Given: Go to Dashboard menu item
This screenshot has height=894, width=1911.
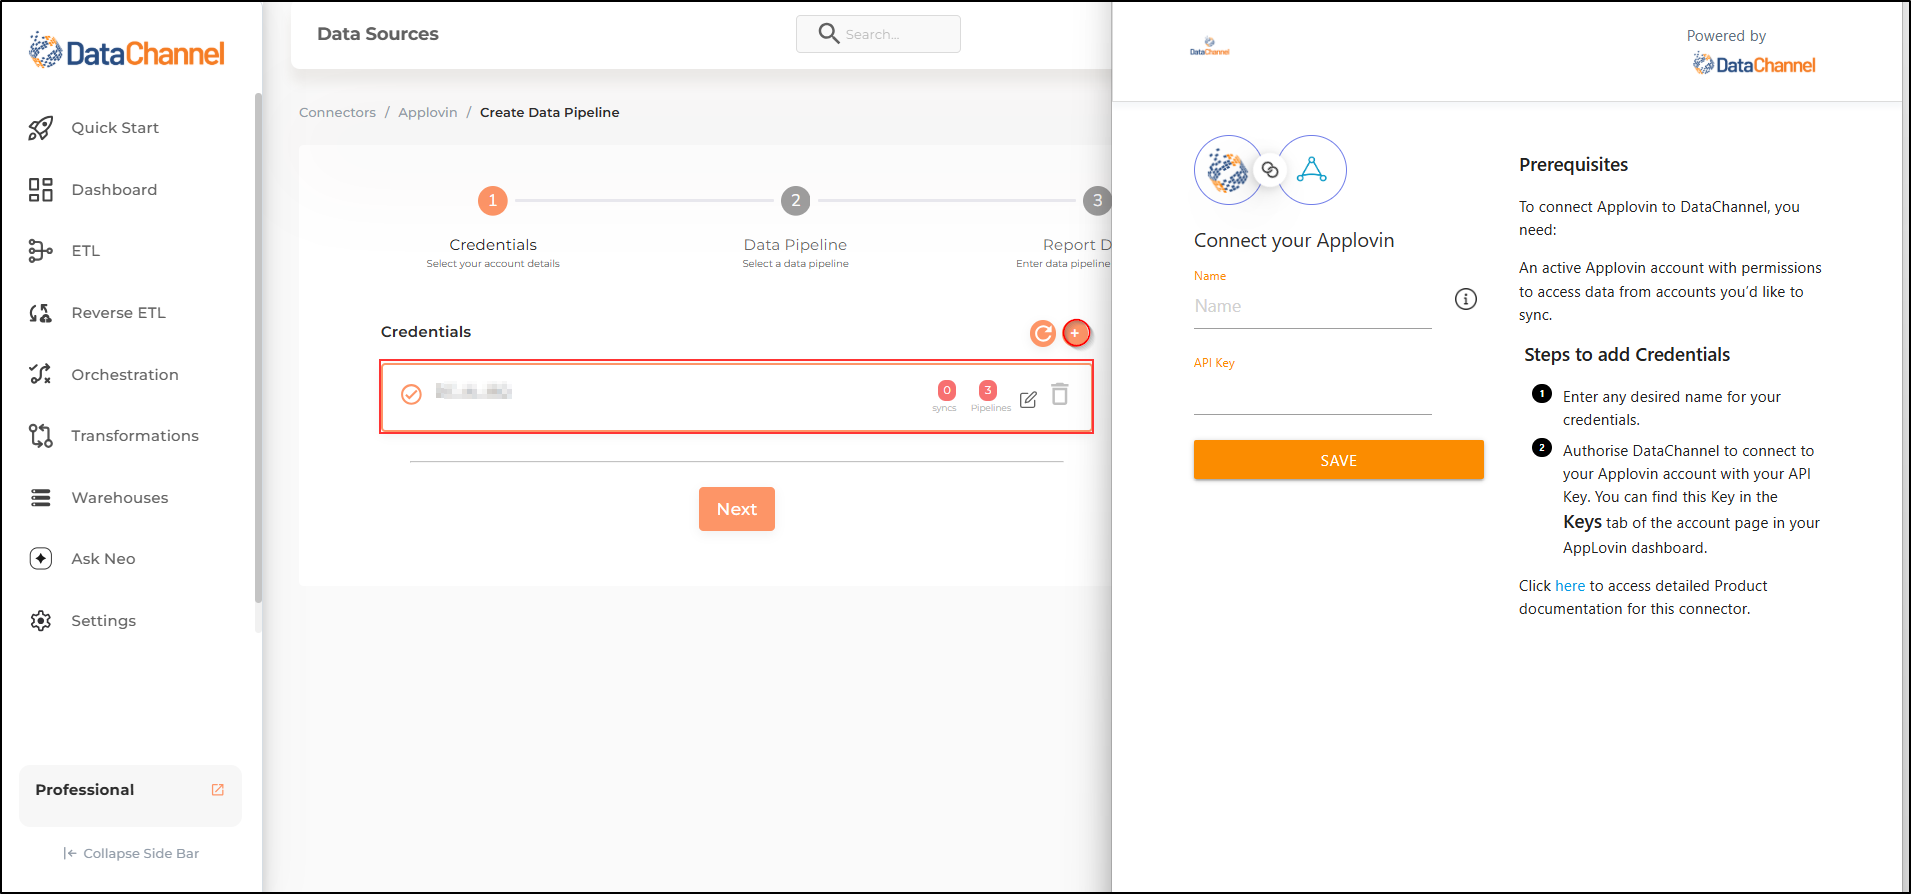Looking at the screenshot, I should [x=114, y=190].
